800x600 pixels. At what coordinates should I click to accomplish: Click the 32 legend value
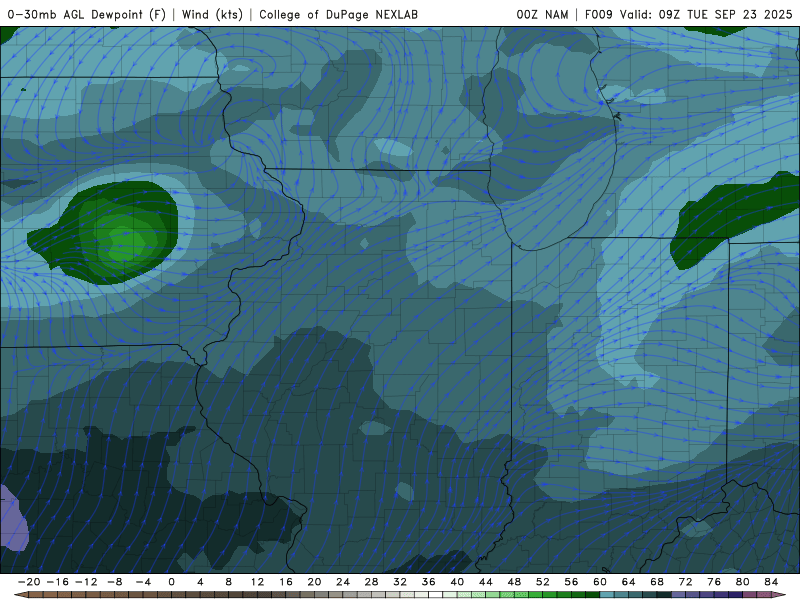pos(400,582)
